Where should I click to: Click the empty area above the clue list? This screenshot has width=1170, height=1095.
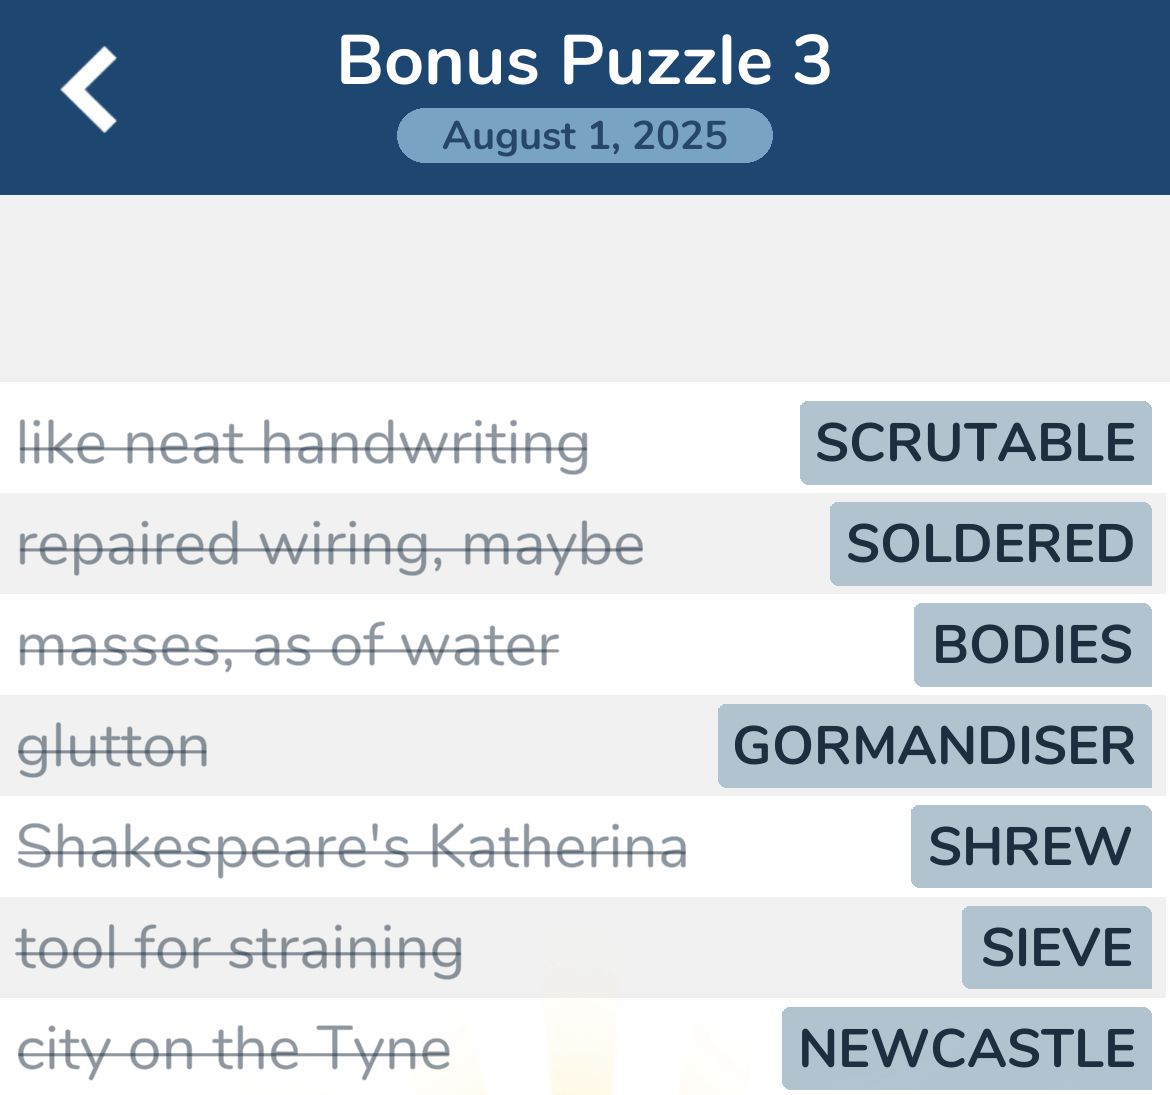pos(585,290)
